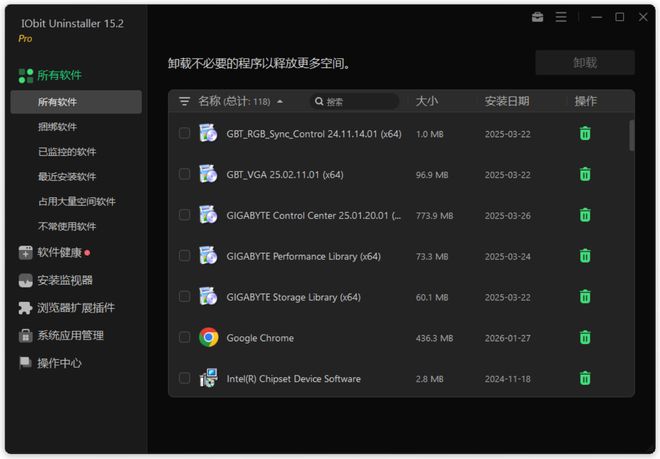Open 软件健康 section

[x=59, y=253]
